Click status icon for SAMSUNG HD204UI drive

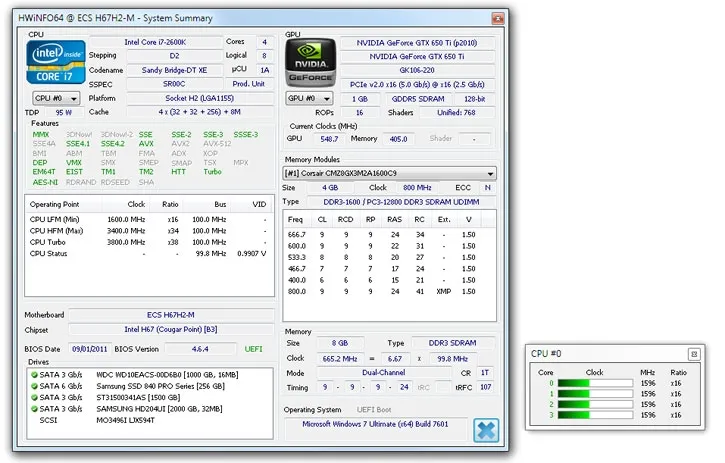pyautogui.click(x=35, y=410)
